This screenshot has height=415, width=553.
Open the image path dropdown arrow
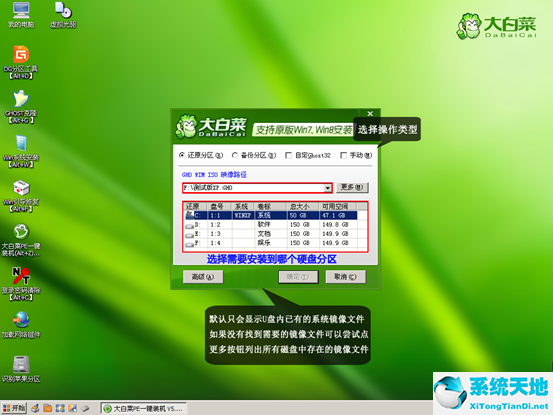328,188
